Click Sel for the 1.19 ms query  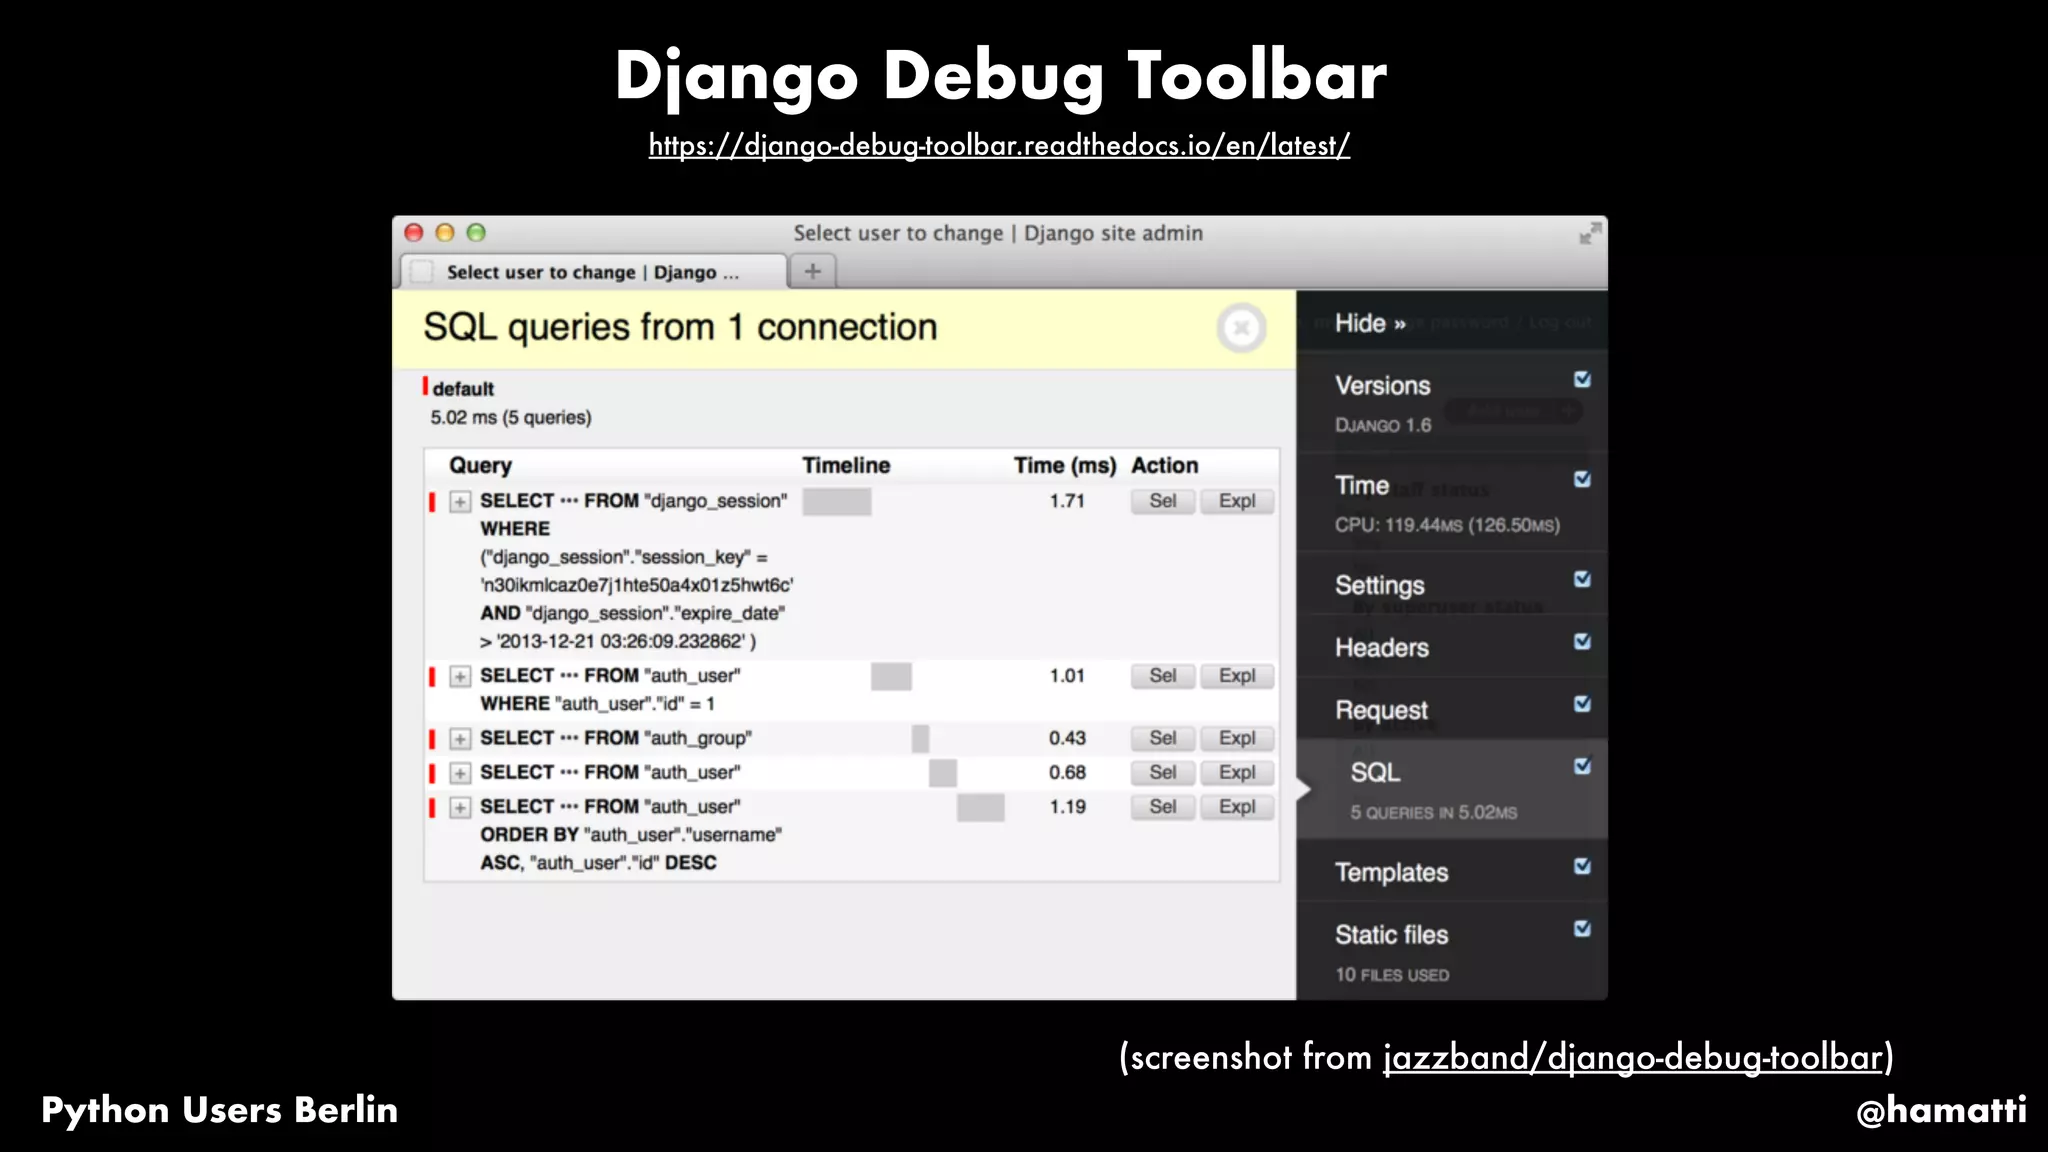tap(1162, 807)
